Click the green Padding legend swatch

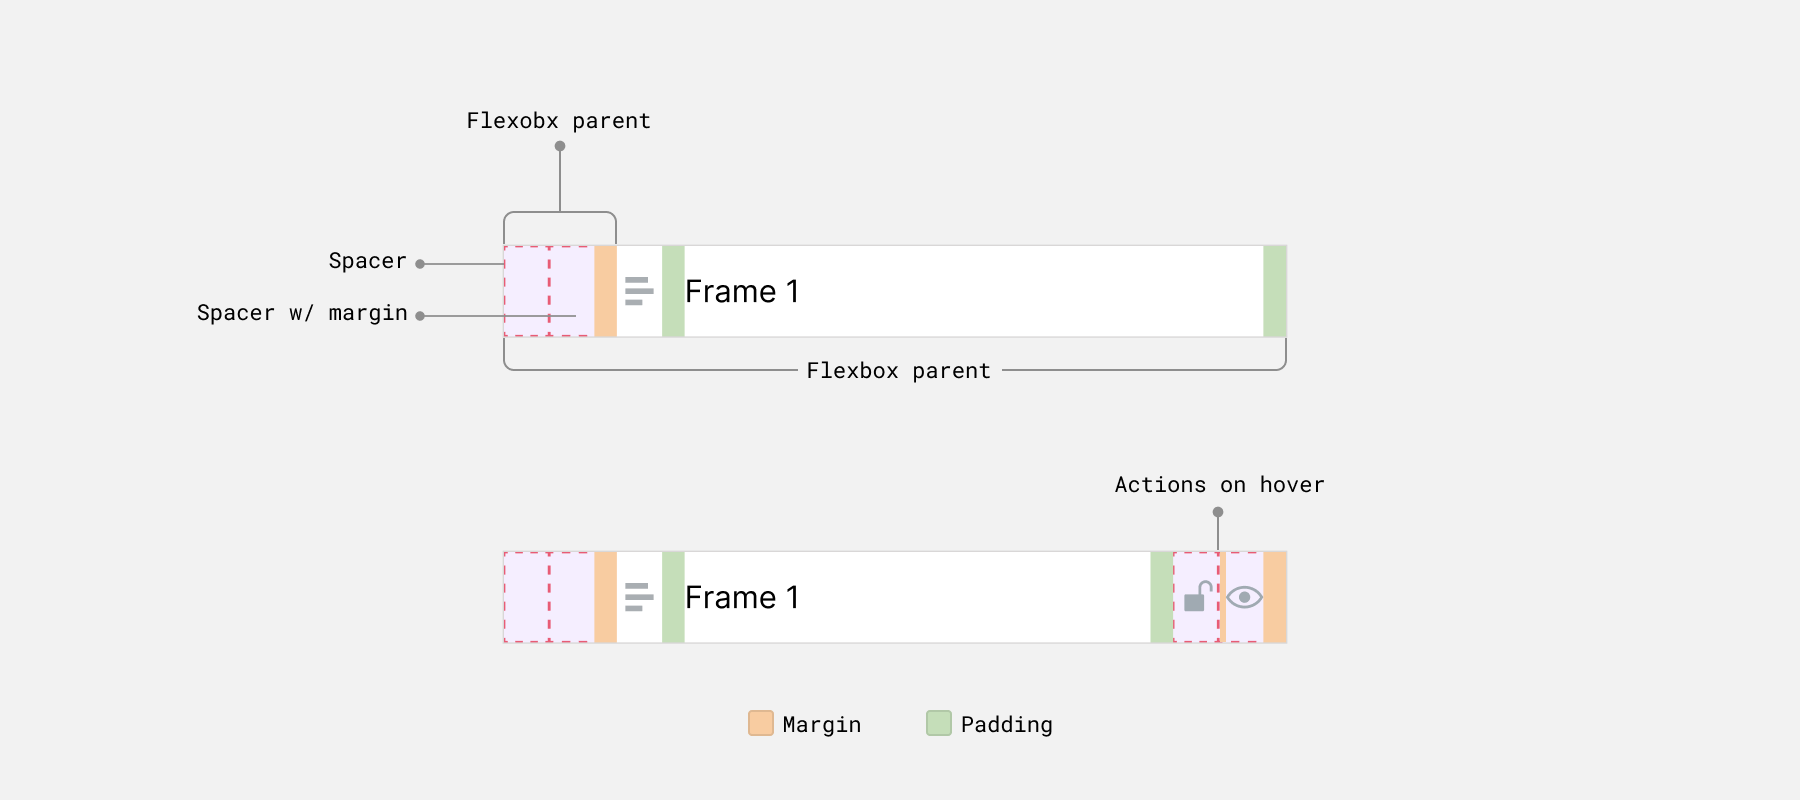(x=939, y=723)
